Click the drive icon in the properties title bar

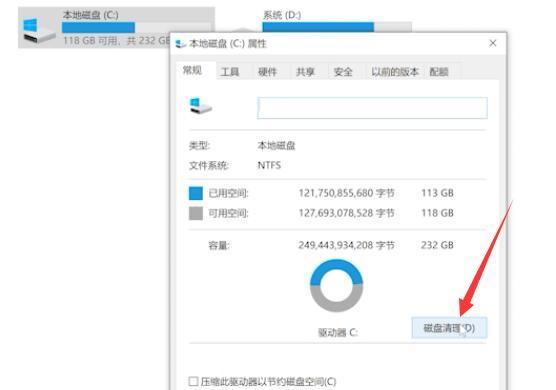pos(181,44)
